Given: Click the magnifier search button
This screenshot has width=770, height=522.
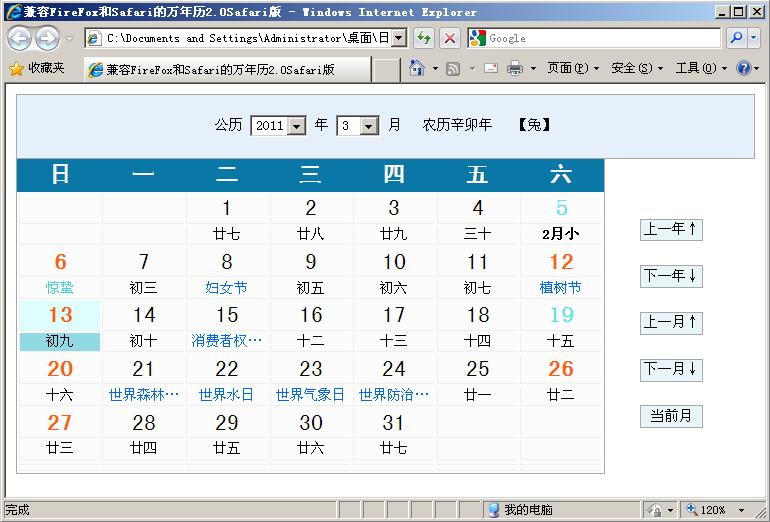Looking at the screenshot, I should [737, 38].
